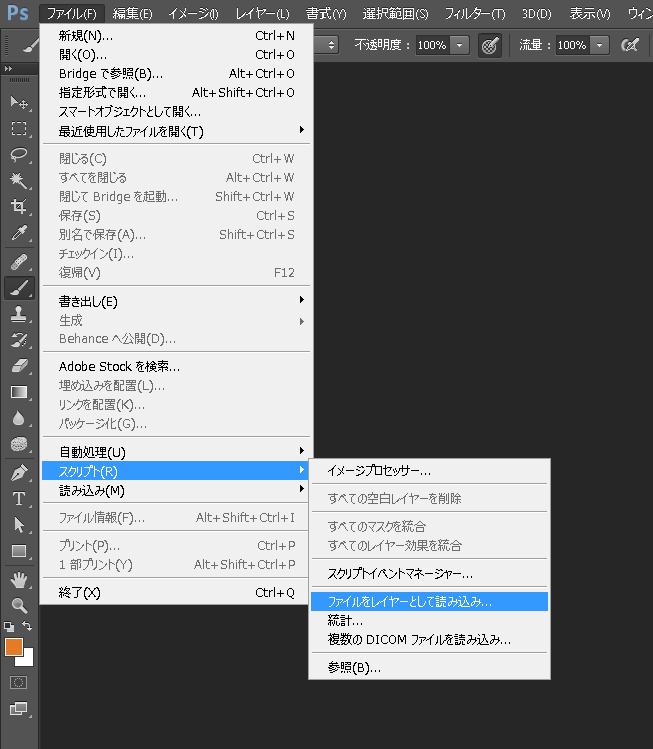Screen dimensions: 653x749
Task: Open the レイヤー(L) menu
Action: tap(262, 14)
